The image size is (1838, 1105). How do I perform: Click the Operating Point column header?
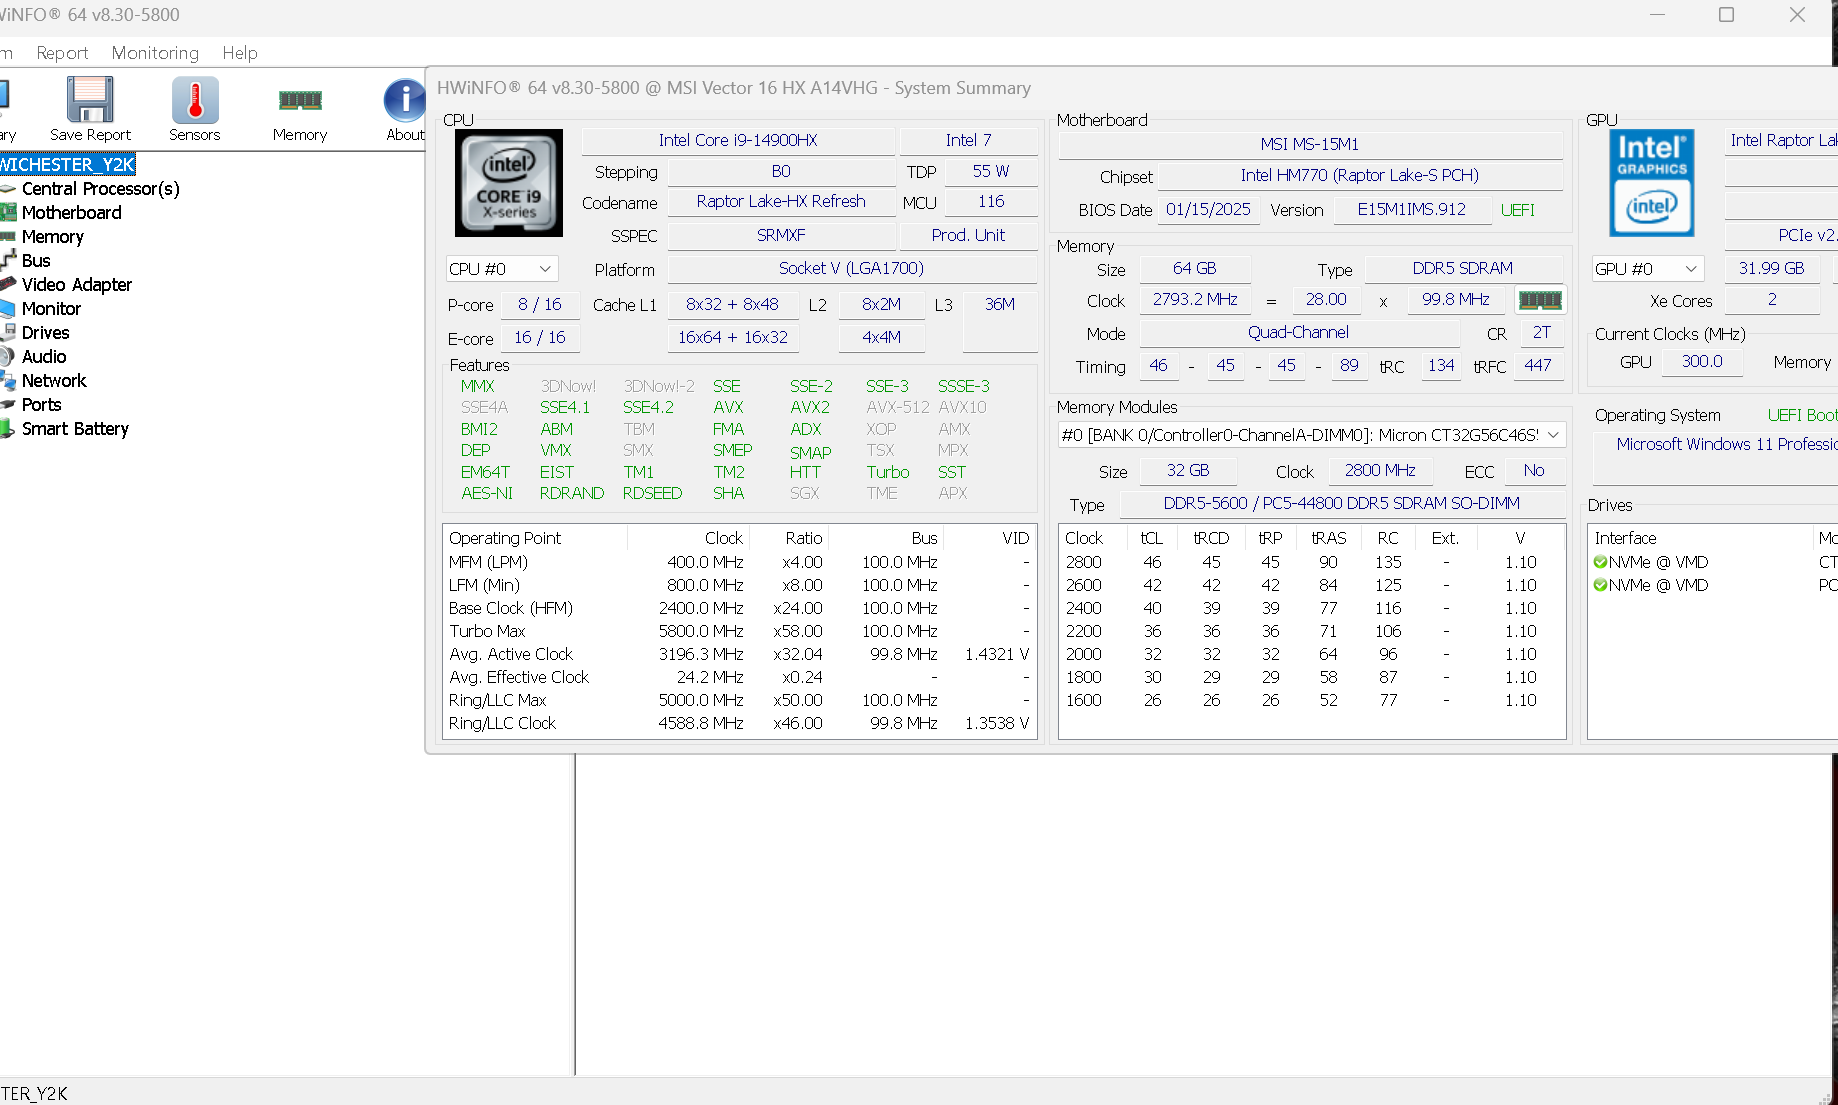click(535, 538)
